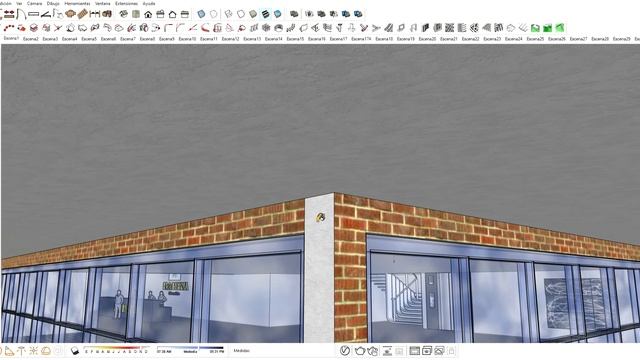The height and width of the screenshot is (360, 640).
Task: Click the checkmark circle render icon
Action: (x=345, y=351)
